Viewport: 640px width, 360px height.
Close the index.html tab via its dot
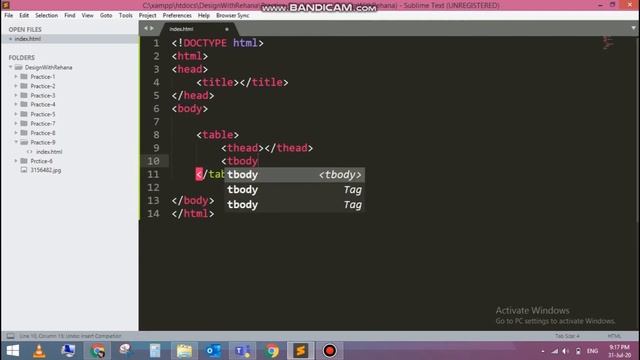[227, 29]
